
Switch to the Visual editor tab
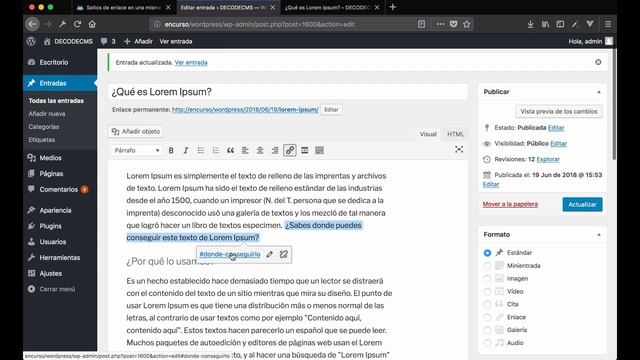click(x=428, y=134)
